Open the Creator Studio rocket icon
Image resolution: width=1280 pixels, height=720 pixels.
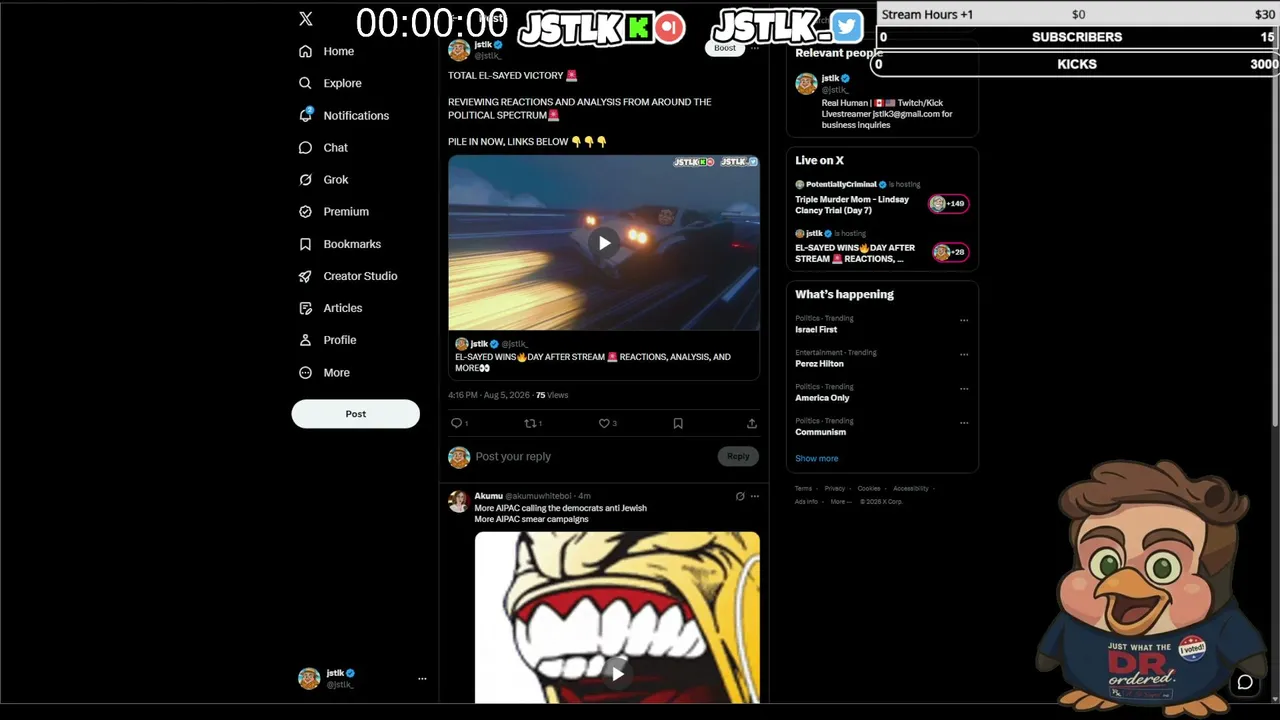pos(305,276)
